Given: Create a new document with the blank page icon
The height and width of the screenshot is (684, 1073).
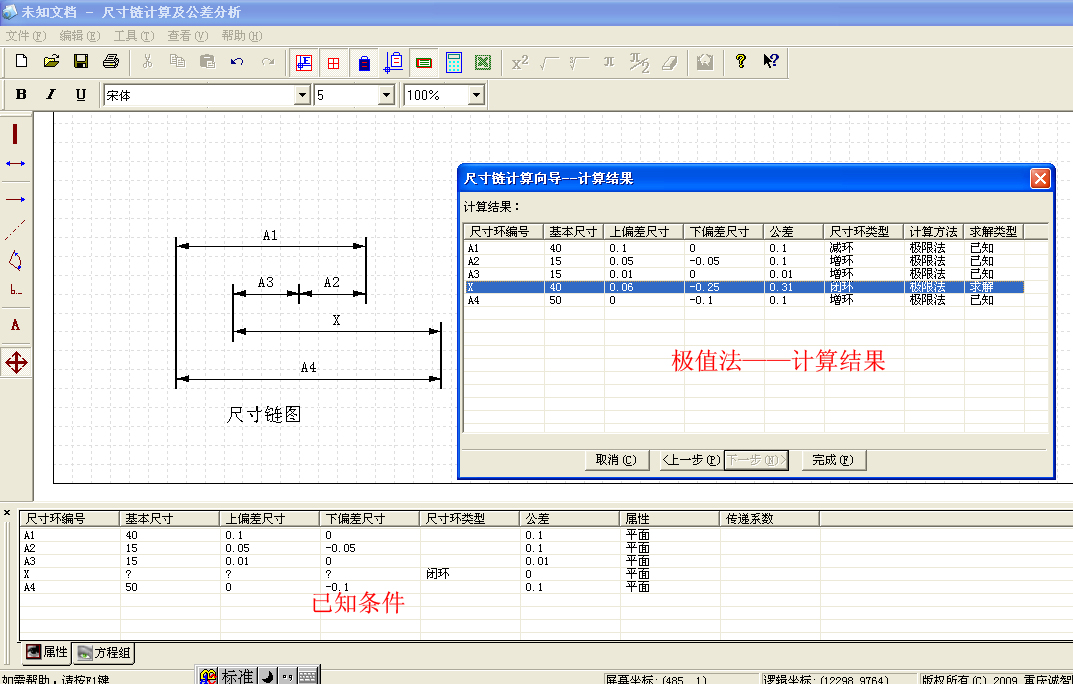Looking at the screenshot, I should tap(21, 62).
